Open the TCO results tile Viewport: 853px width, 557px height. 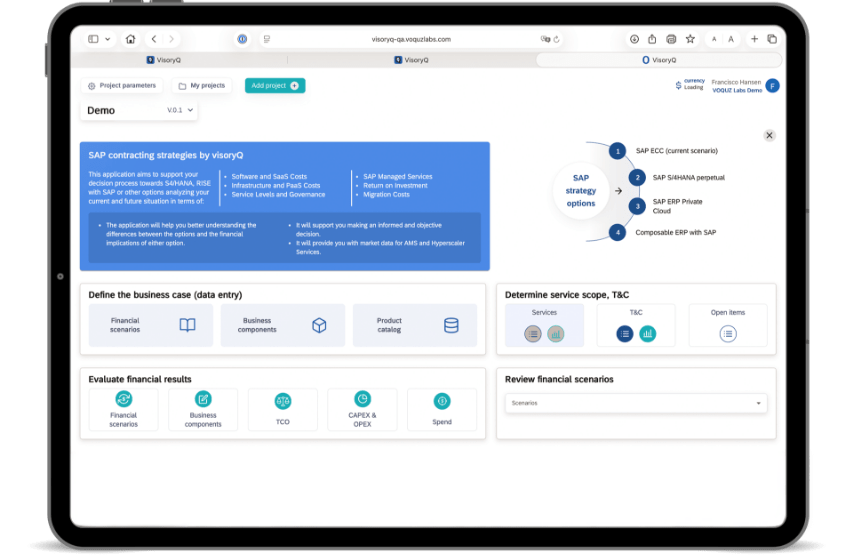pos(282,410)
